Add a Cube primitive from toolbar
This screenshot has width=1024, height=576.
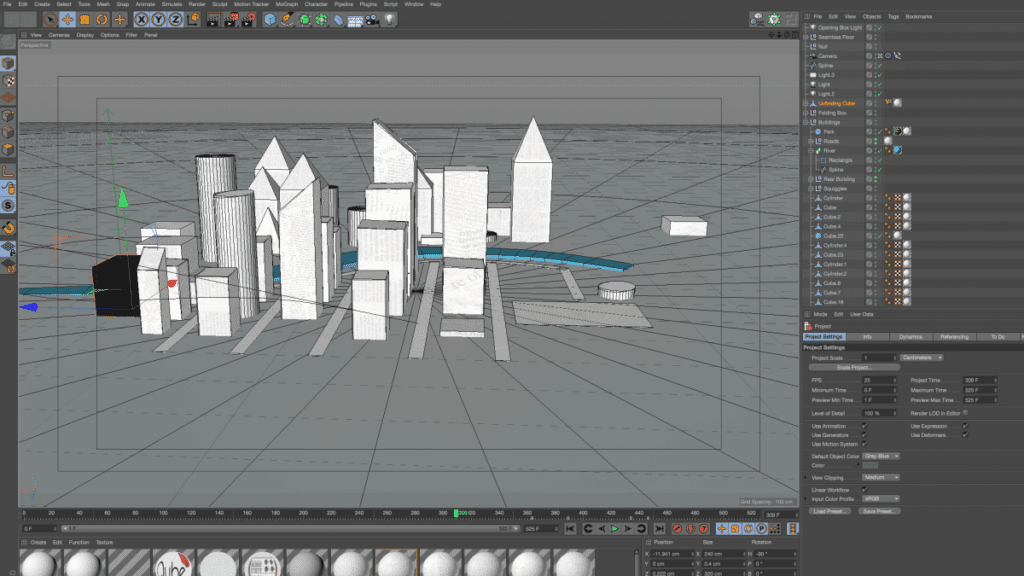point(270,19)
